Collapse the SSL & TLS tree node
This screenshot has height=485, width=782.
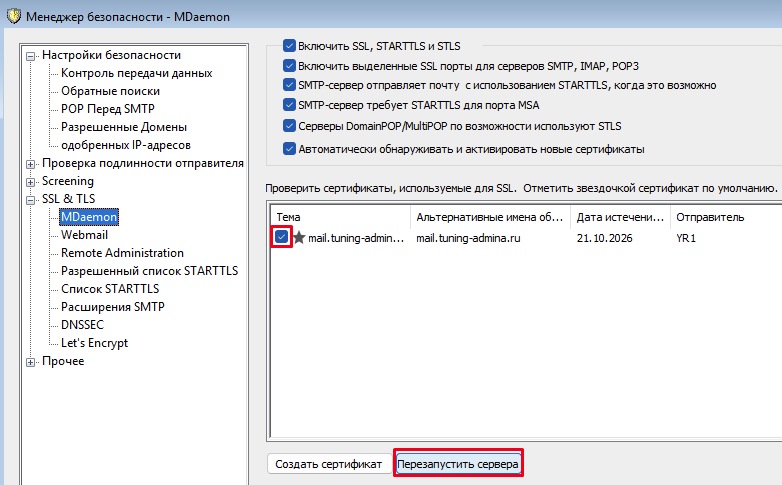pyautogui.click(x=30, y=200)
